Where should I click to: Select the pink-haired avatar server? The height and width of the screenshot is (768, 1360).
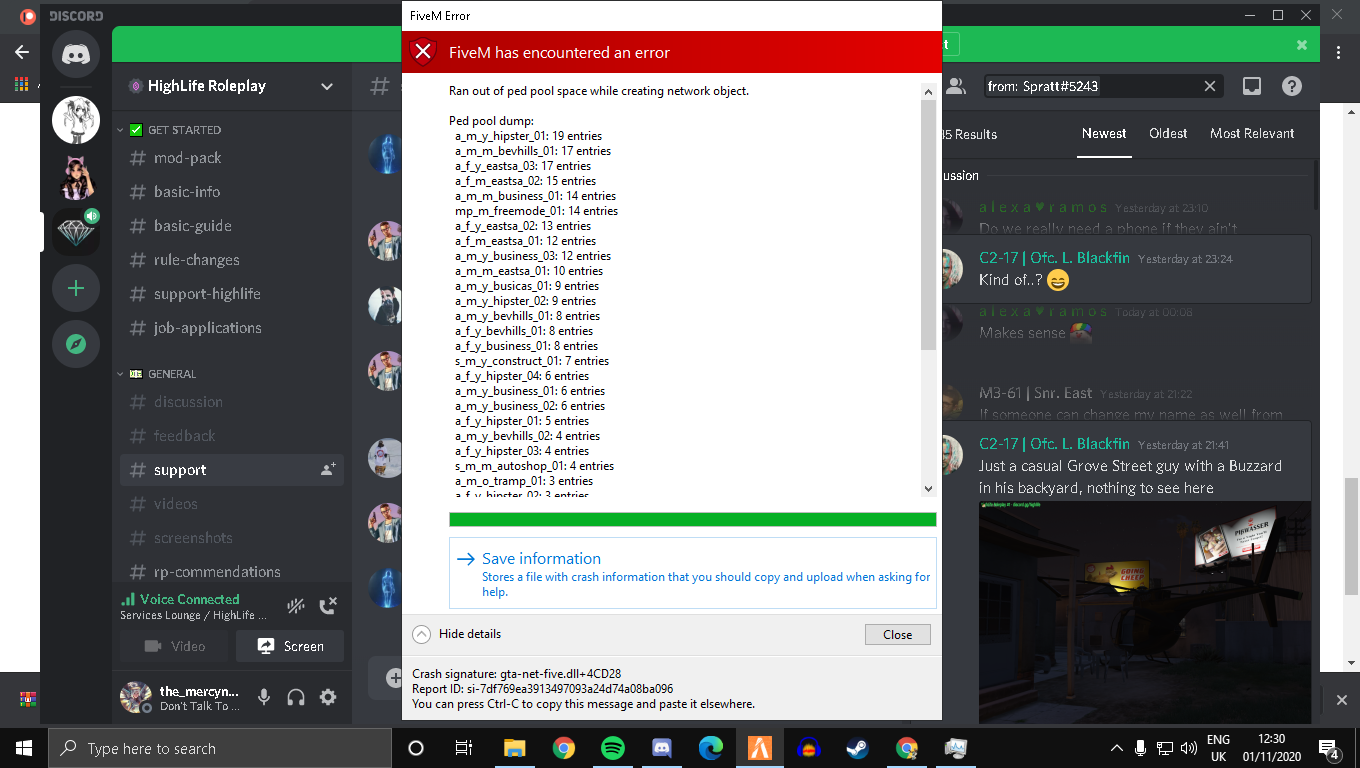click(x=76, y=178)
